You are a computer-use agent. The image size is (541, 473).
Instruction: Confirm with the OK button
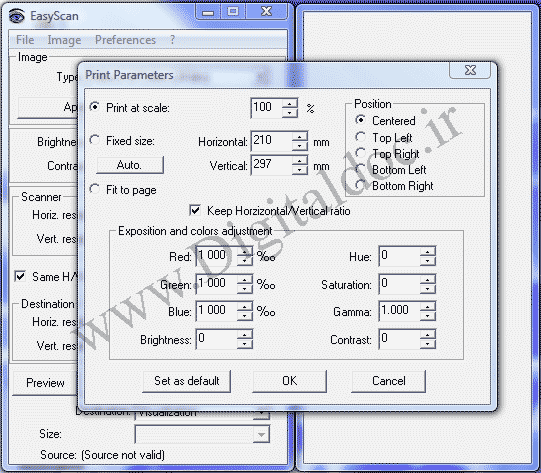pyautogui.click(x=289, y=381)
